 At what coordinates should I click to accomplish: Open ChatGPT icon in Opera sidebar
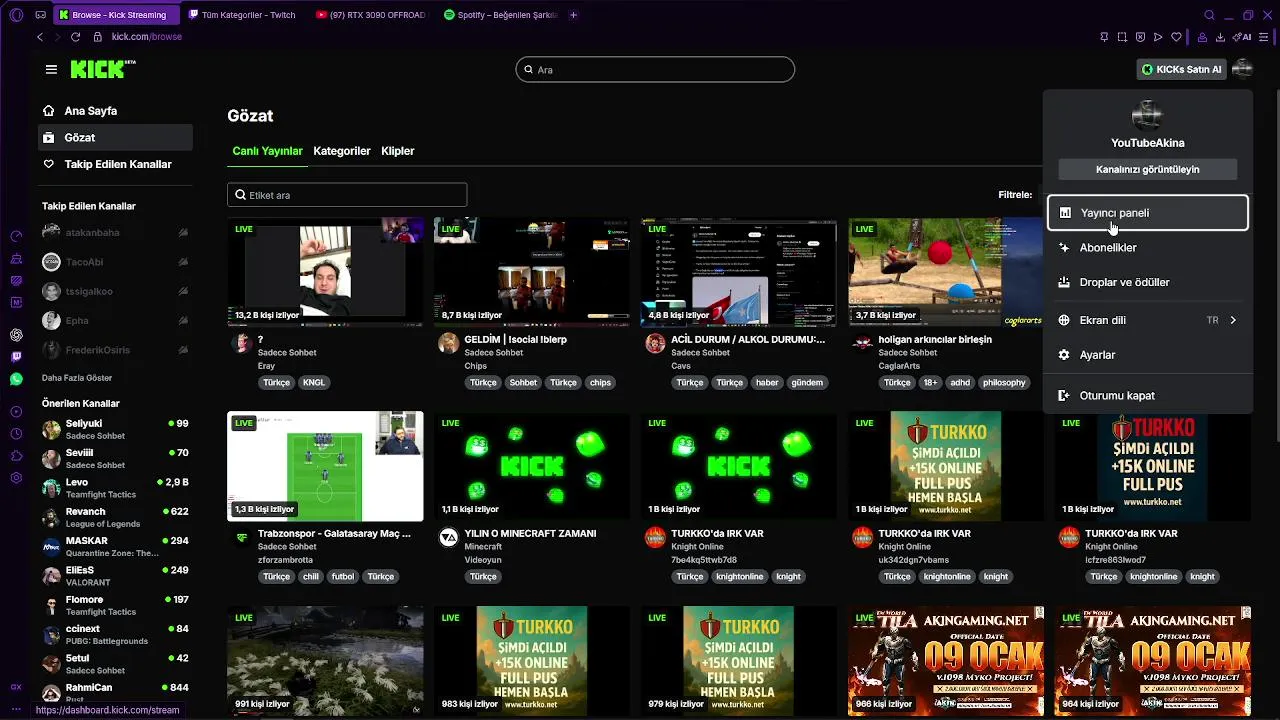coord(16,335)
